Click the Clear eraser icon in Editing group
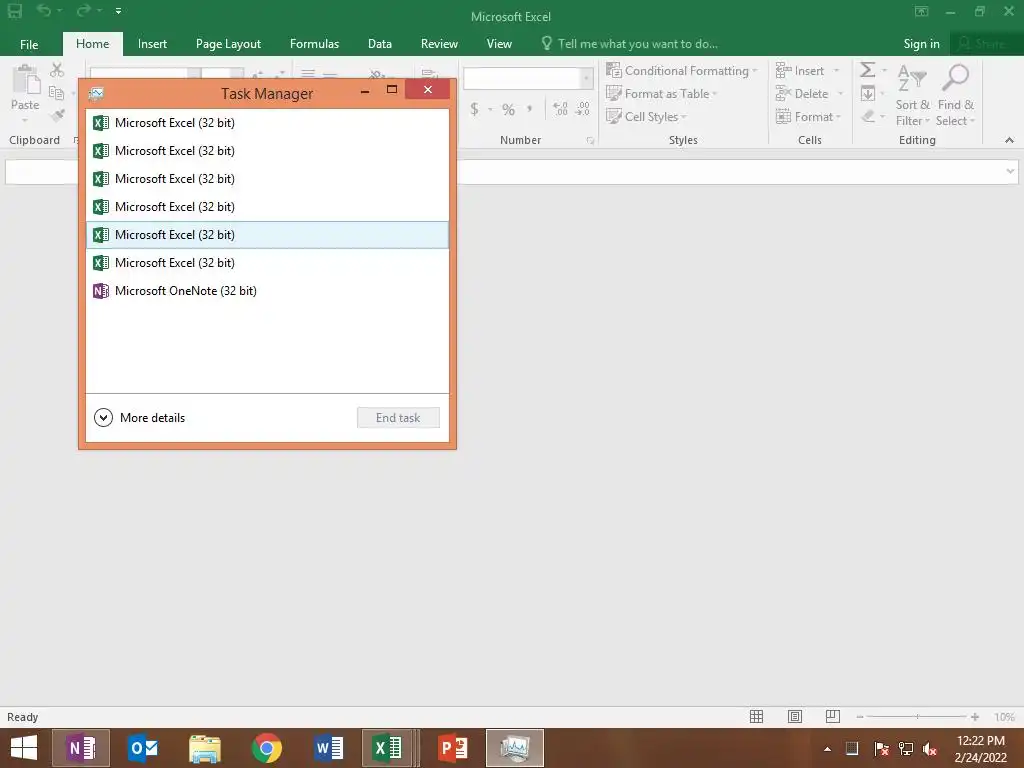This screenshot has height=768, width=1024. 867,116
